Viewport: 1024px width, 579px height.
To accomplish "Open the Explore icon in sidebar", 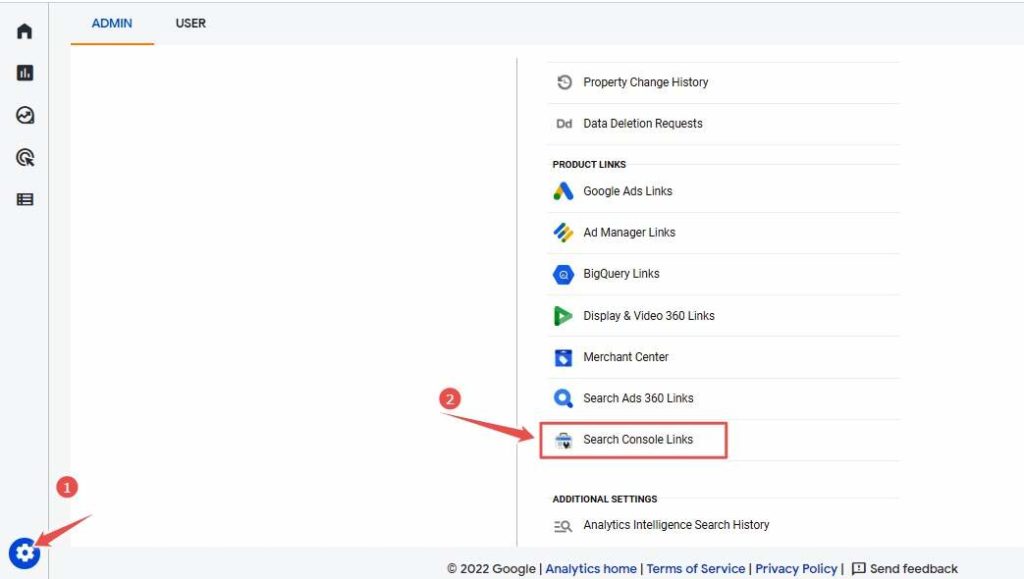I will tap(25, 115).
